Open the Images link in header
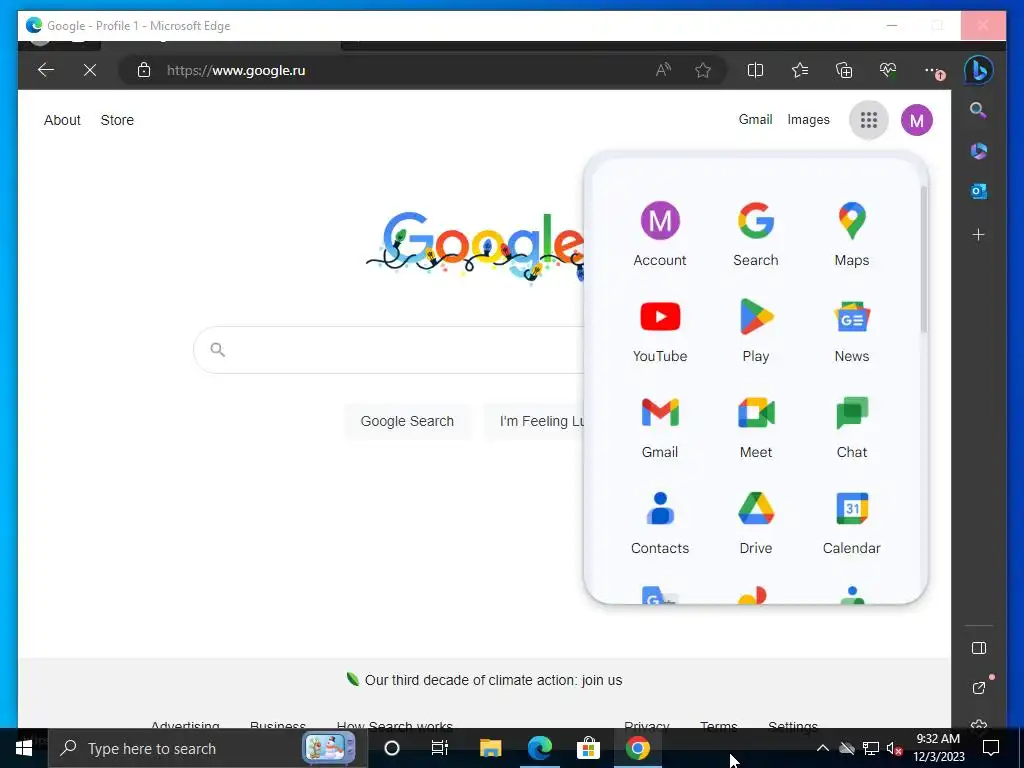Screen dimensions: 1024x768 (x=808, y=120)
